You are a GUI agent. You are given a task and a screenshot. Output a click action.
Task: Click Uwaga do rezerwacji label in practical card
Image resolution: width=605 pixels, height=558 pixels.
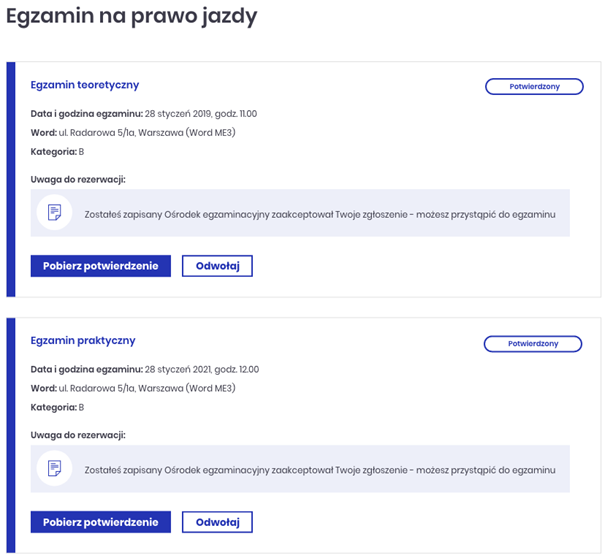pyautogui.click(x=78, y=435)
